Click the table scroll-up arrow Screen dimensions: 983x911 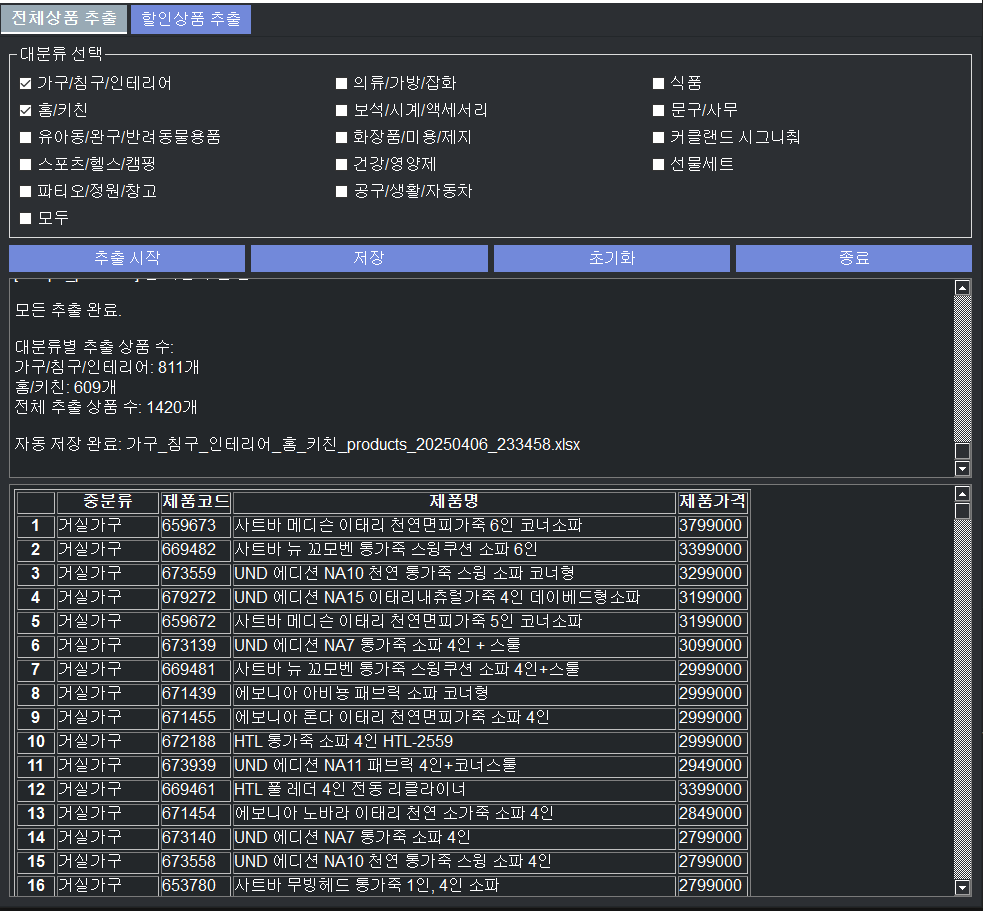(x=963, y=494)
